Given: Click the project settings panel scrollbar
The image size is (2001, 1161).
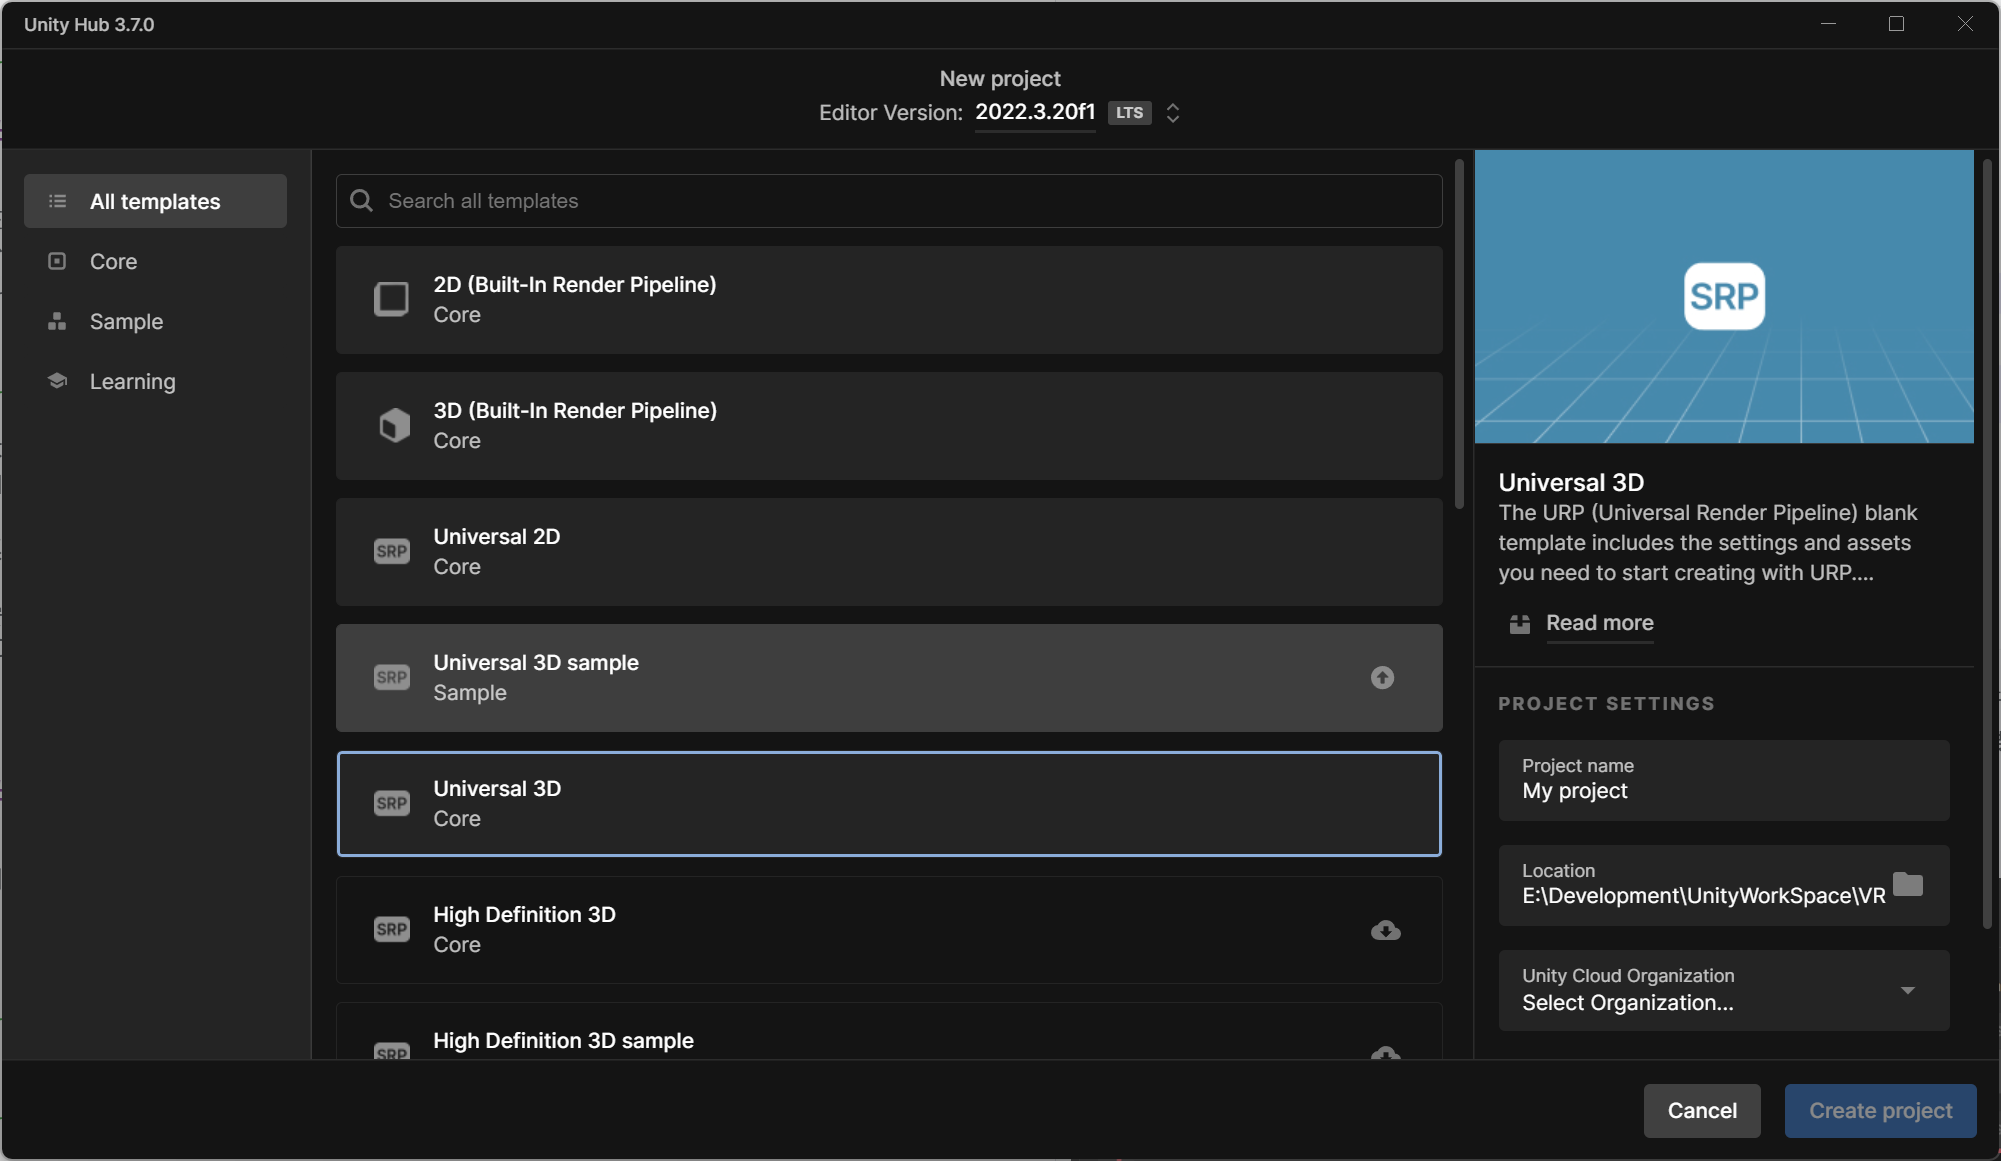Looking at the screenshot, I should click(1987, 544).
